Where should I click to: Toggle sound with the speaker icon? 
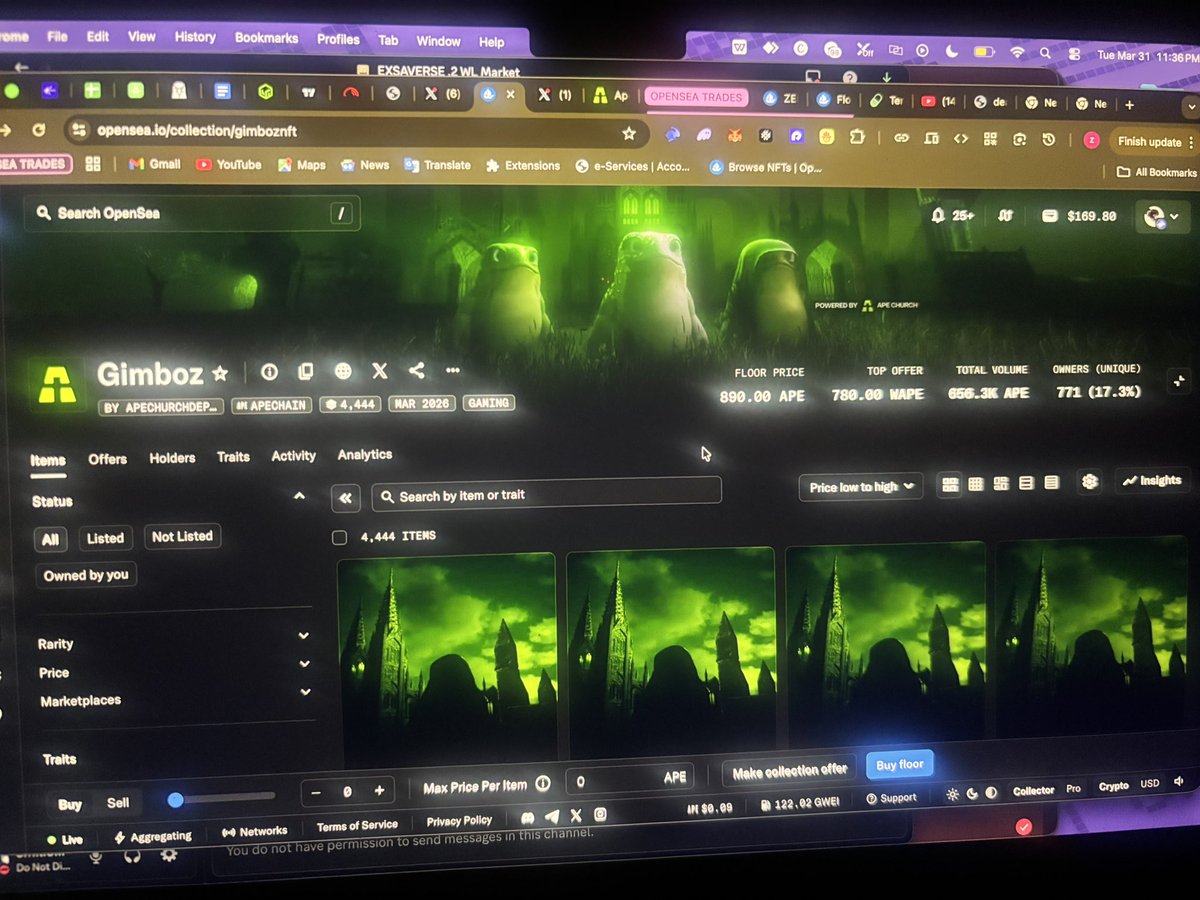pos(1178,782)
